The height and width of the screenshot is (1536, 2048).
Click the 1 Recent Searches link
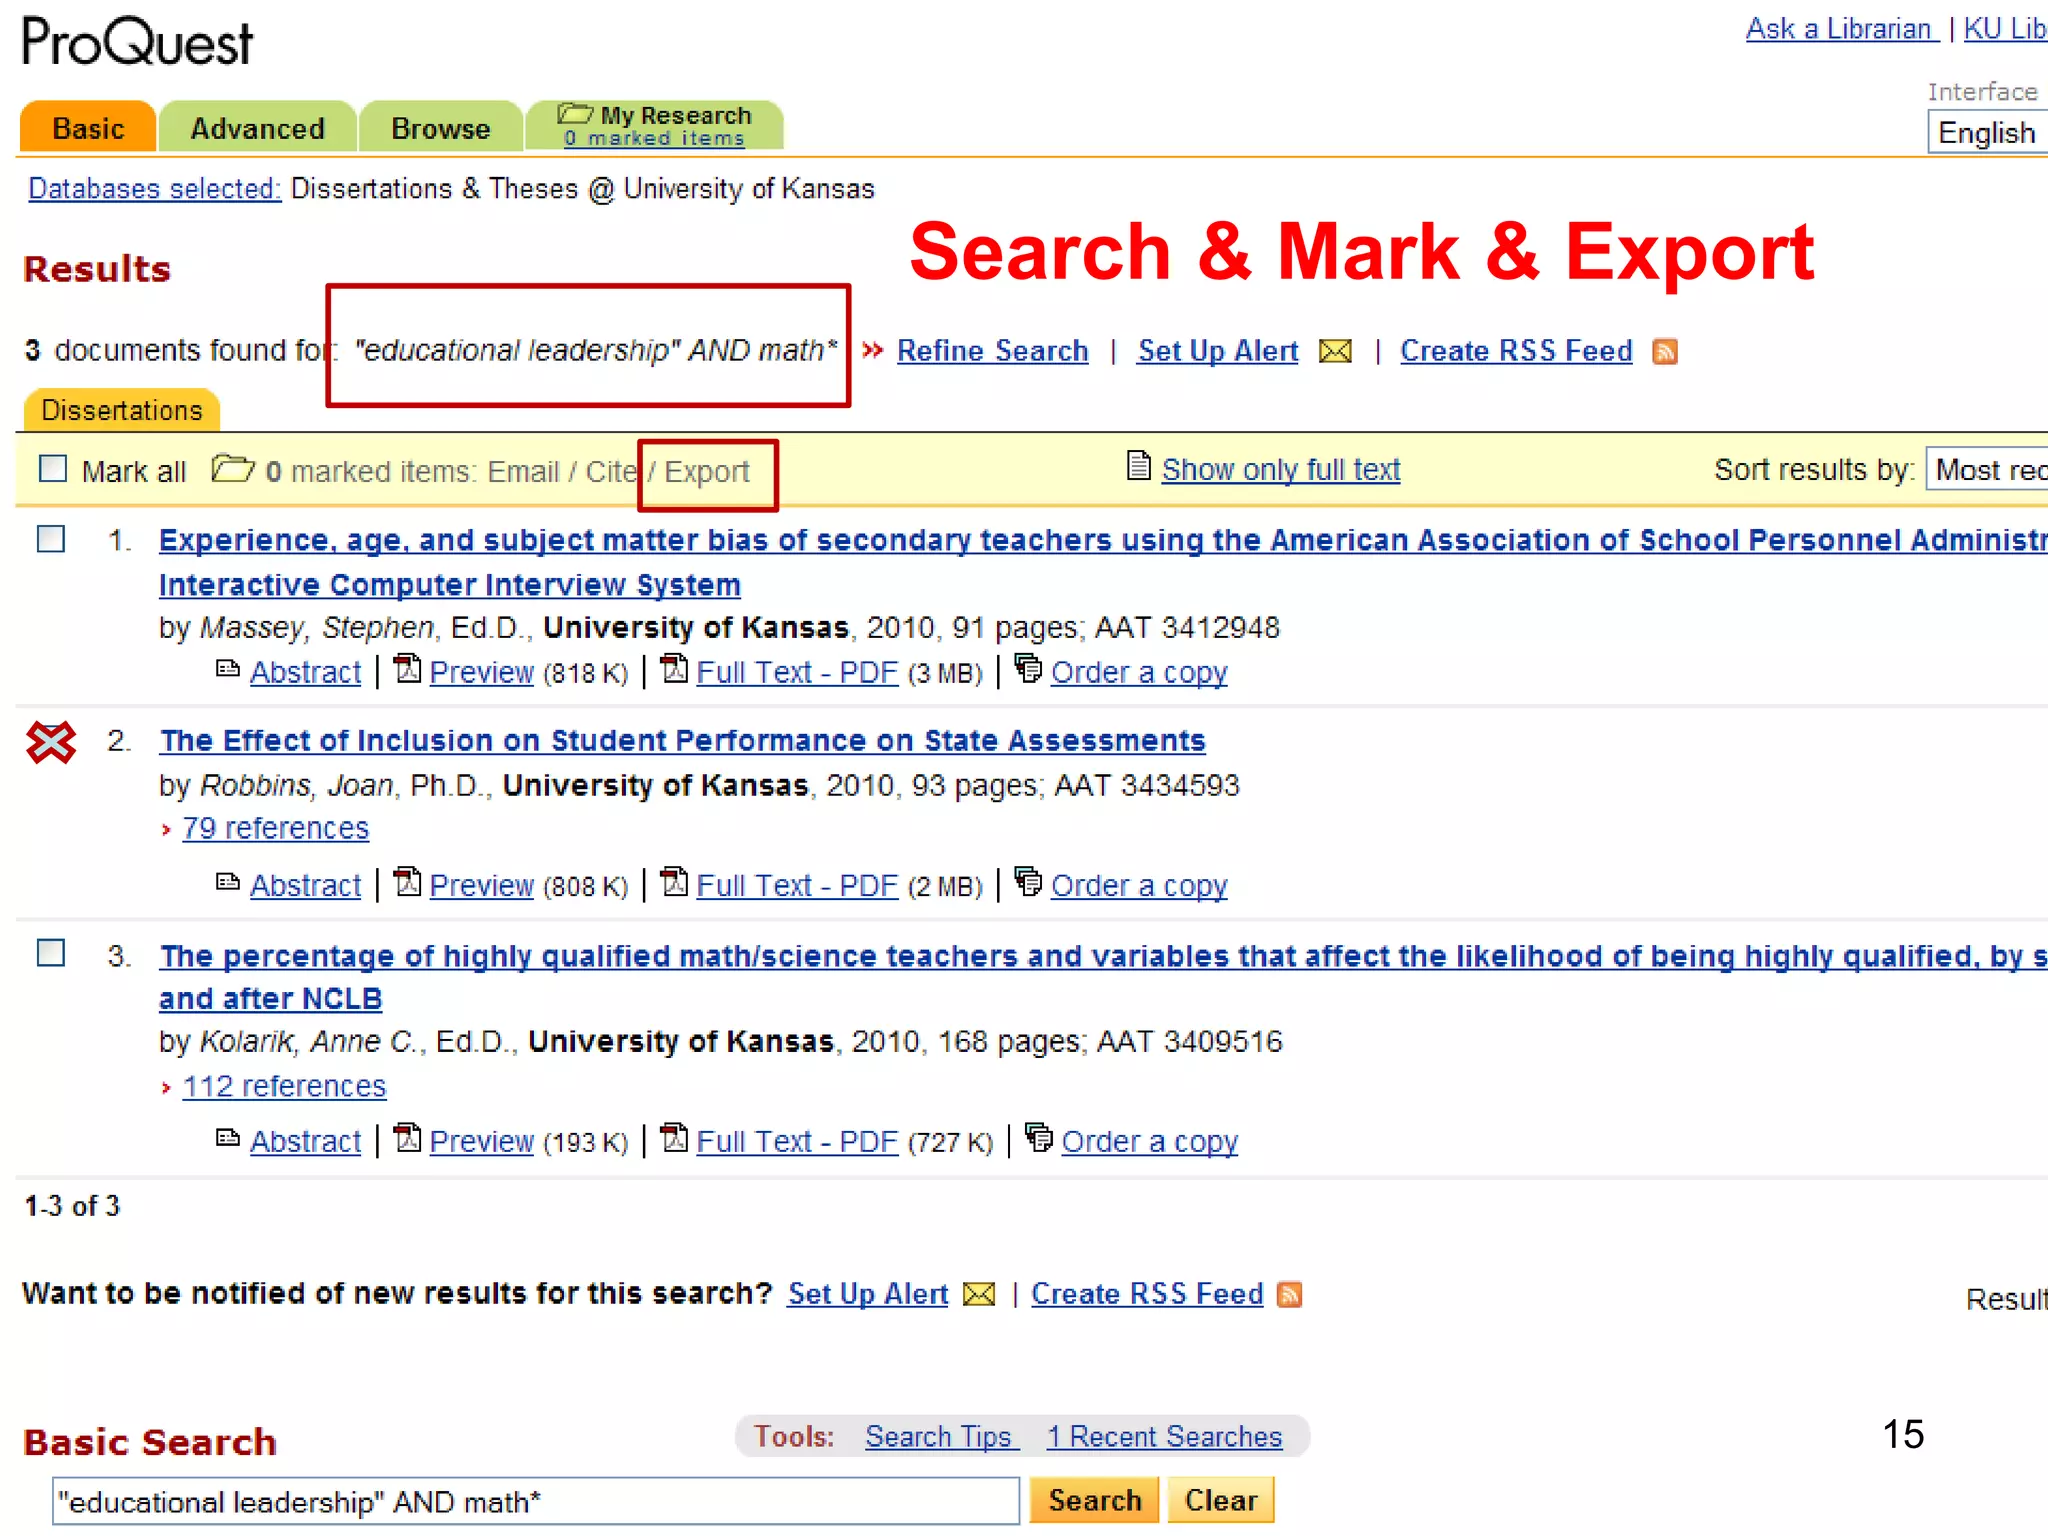pos(1164,1437)
